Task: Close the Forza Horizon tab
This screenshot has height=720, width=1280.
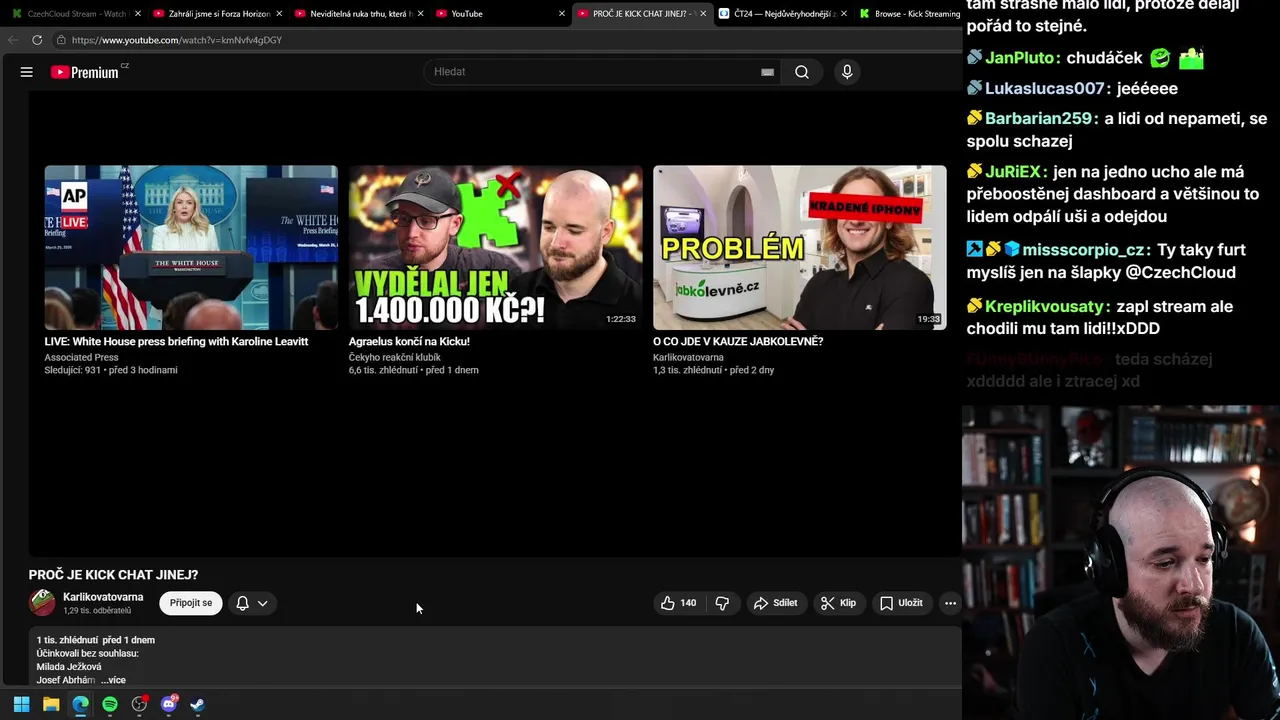Action: (279, 14)
